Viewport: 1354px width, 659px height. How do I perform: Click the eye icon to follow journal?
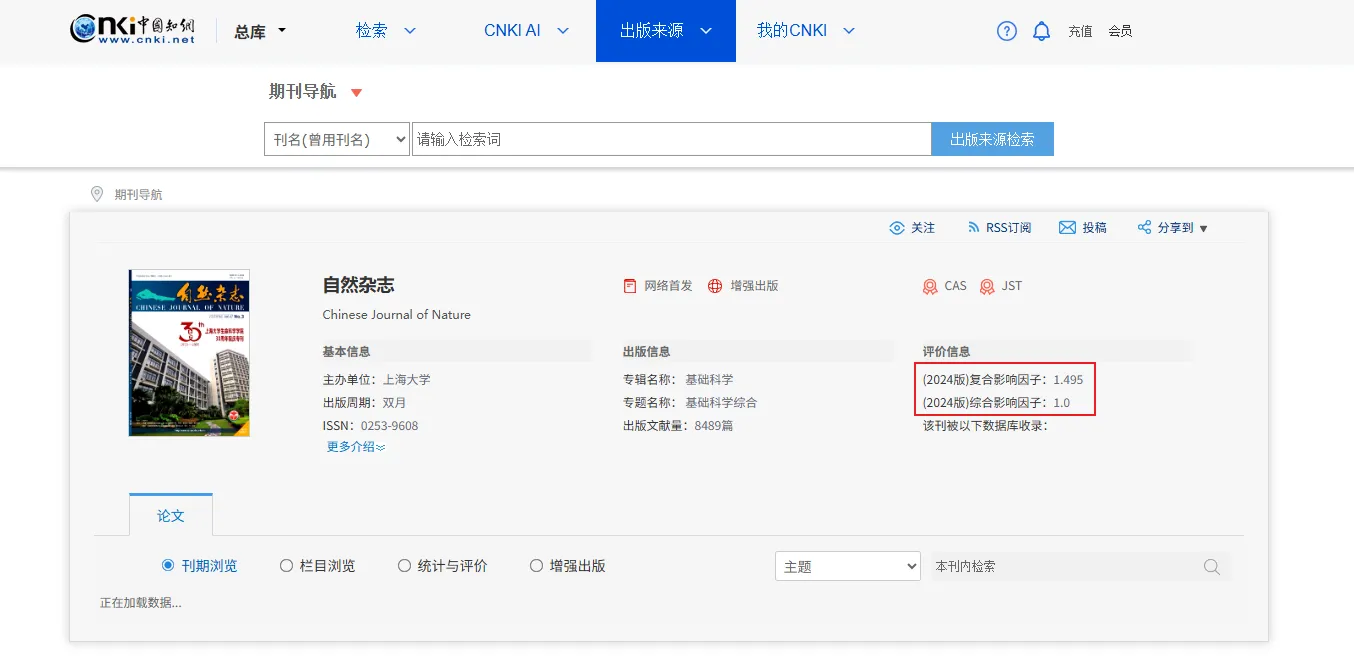coord(897,228)
